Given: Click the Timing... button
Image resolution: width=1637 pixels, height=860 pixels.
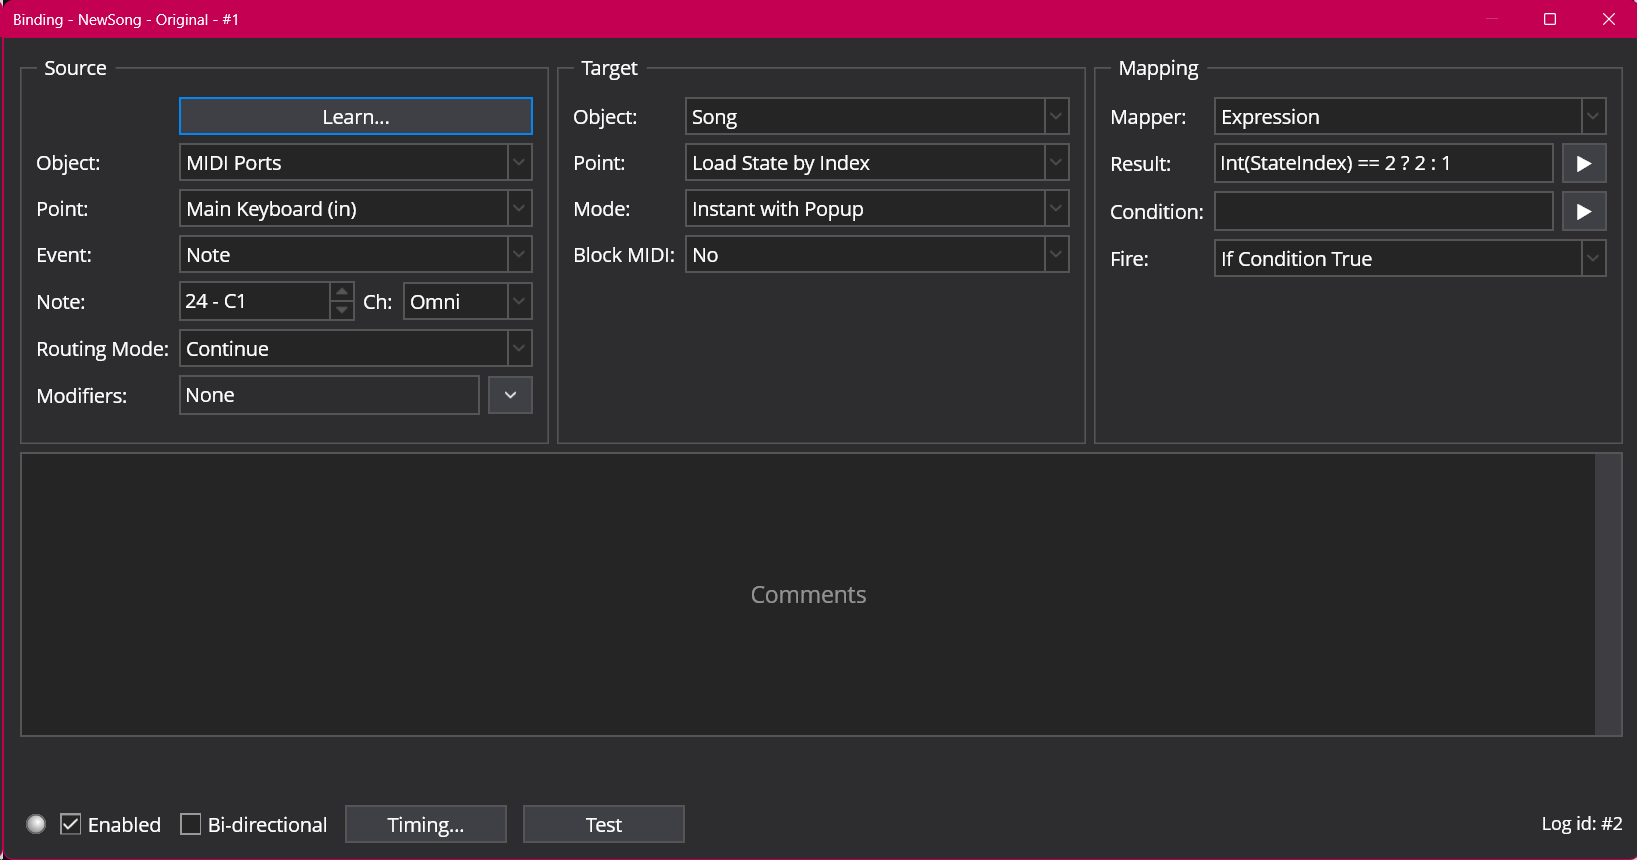Looking at the screenshot, I should (x=426, y=824).
